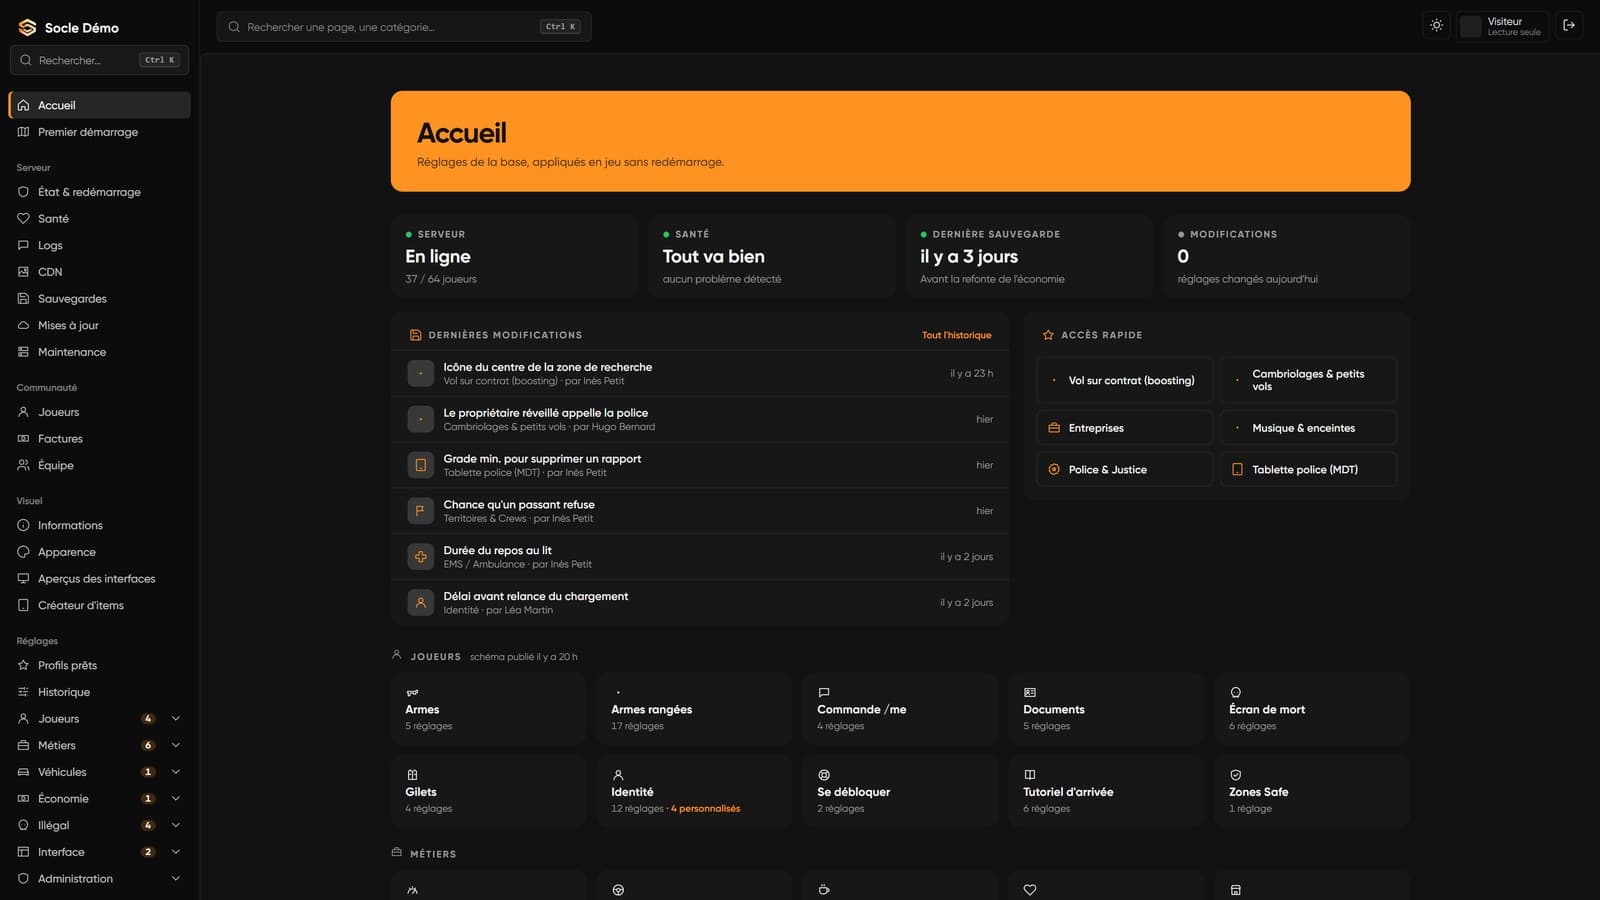The width and height of the screenshot is (1600, 900).
Task: Click the Visiteur account button
Action: tap(1503, 26)
